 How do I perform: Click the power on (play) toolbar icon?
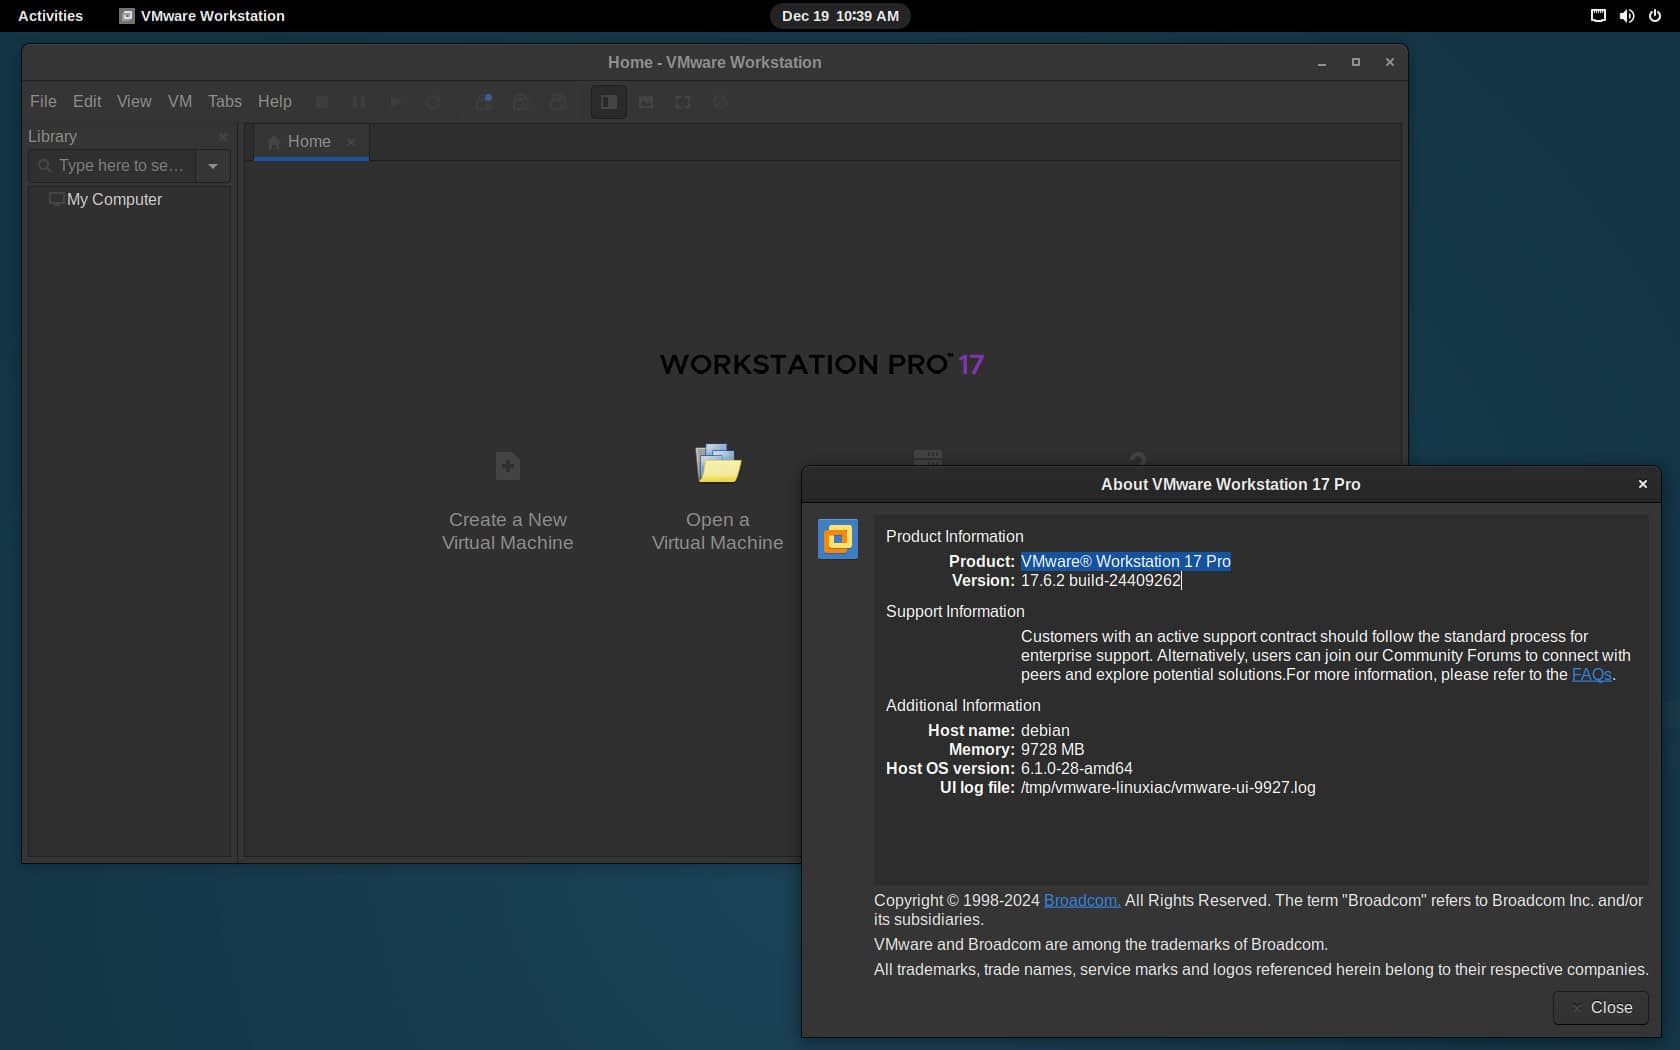coord(396,102)
